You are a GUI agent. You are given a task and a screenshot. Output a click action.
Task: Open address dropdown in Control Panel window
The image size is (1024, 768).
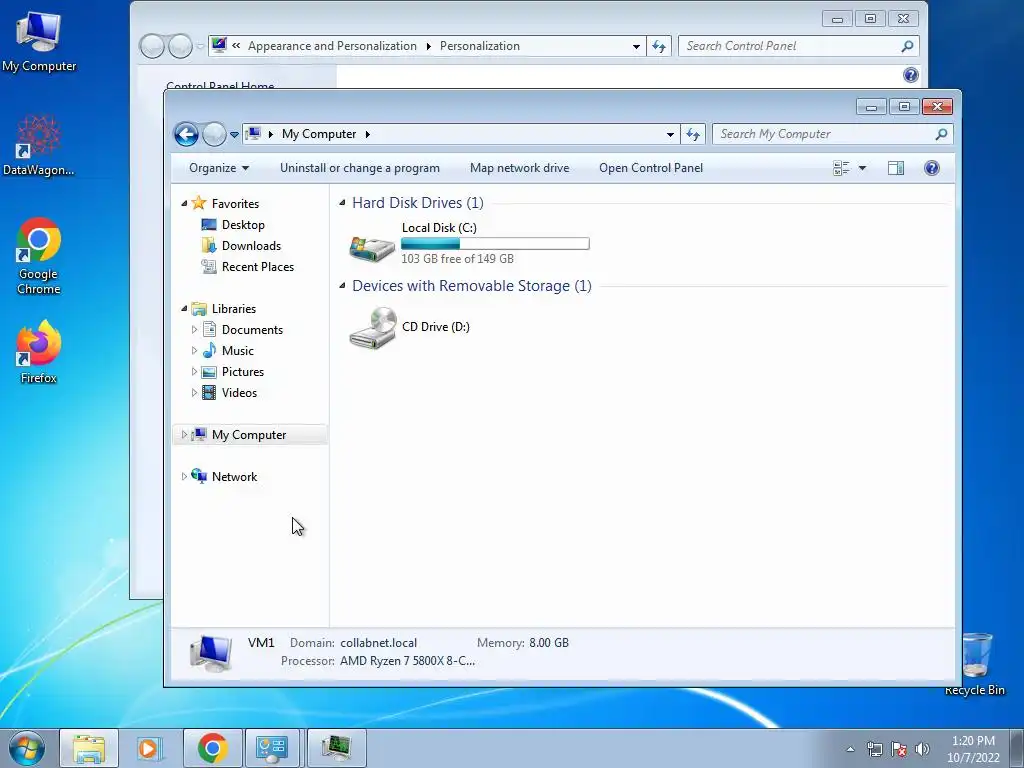(x=636, y=46)
